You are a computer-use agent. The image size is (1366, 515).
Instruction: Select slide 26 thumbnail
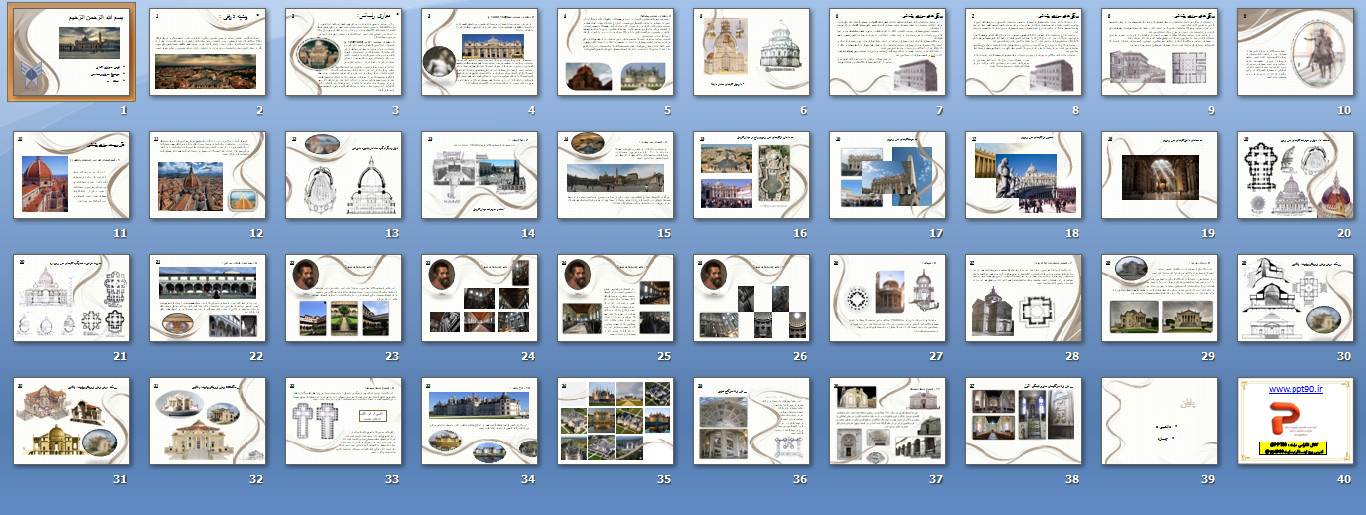(x=751, y=298)
